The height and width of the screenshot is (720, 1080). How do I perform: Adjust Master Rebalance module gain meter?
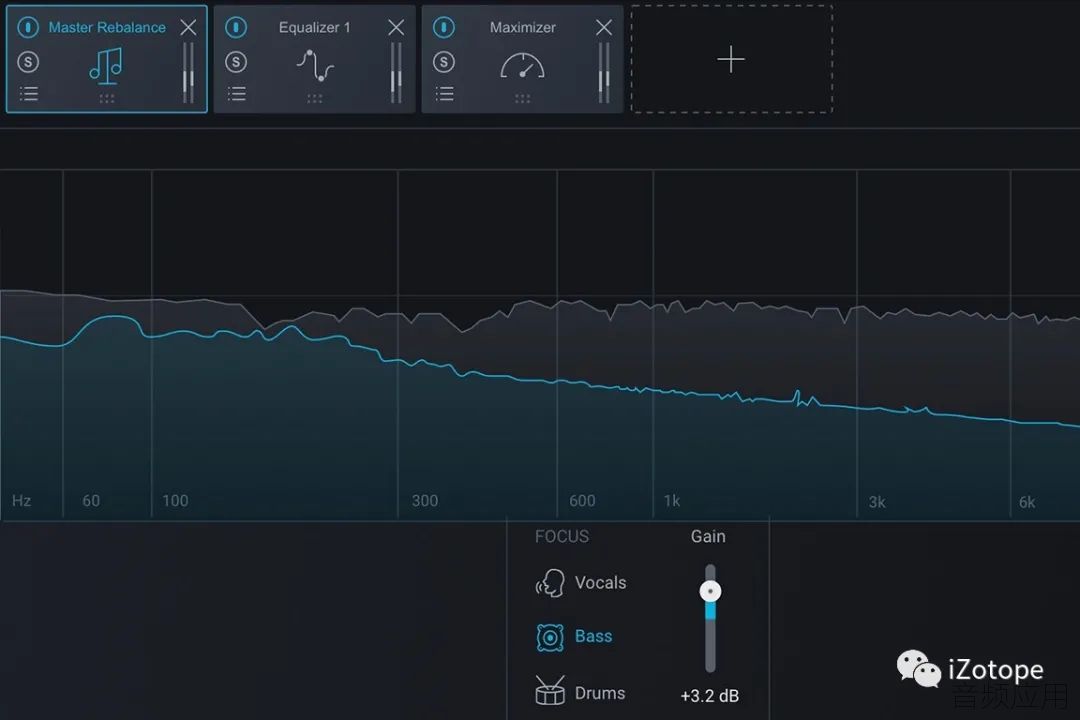pos(188,72)
